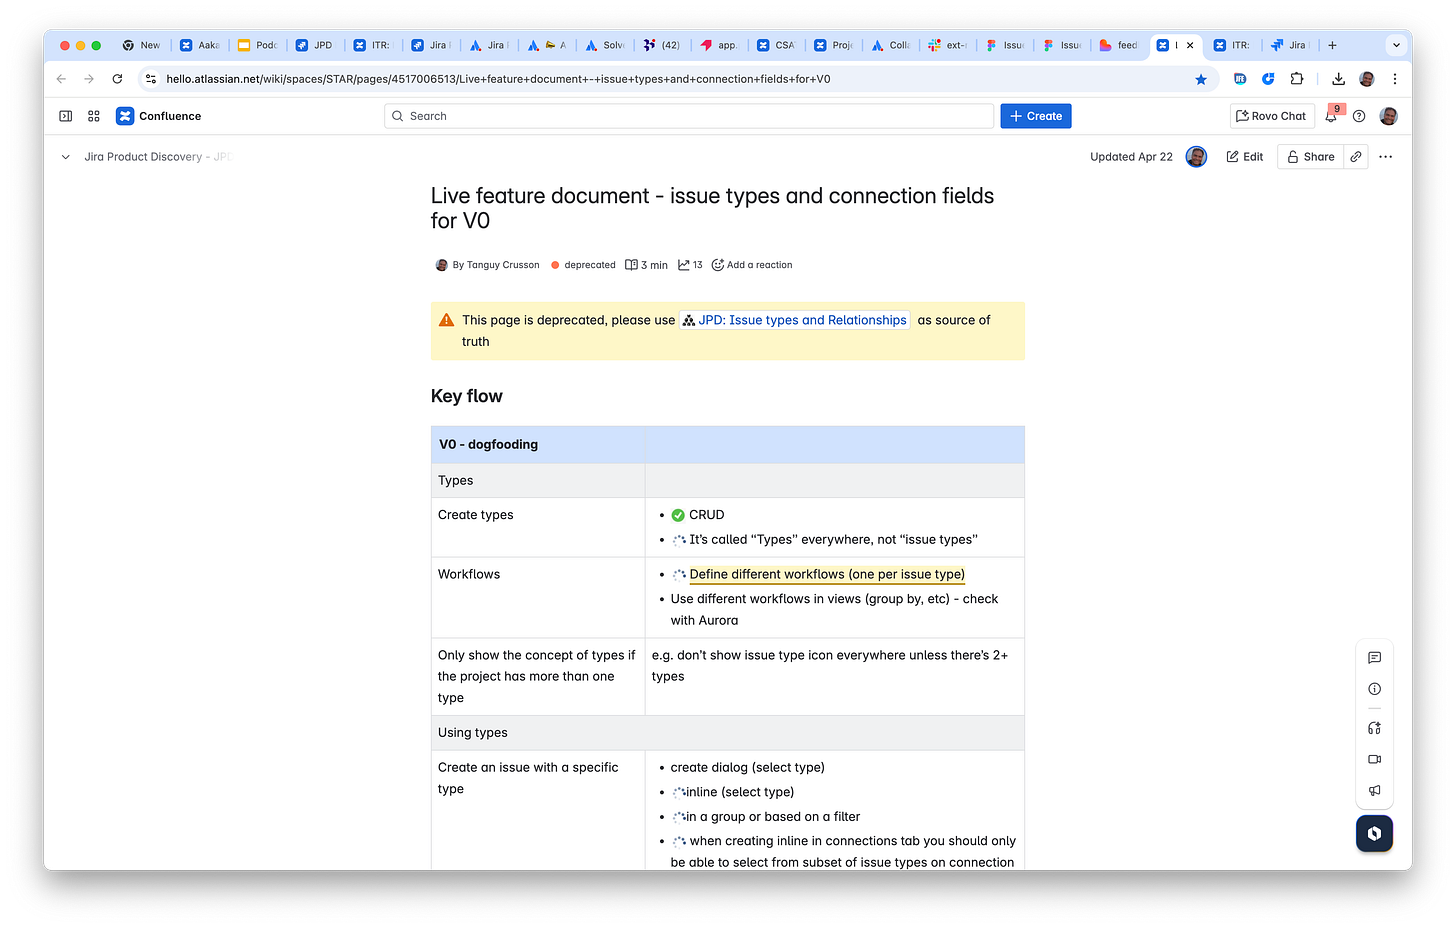
Task: Open the tab search dropdown arrow
Action: pyautogui.click(x=1396, y=45)
